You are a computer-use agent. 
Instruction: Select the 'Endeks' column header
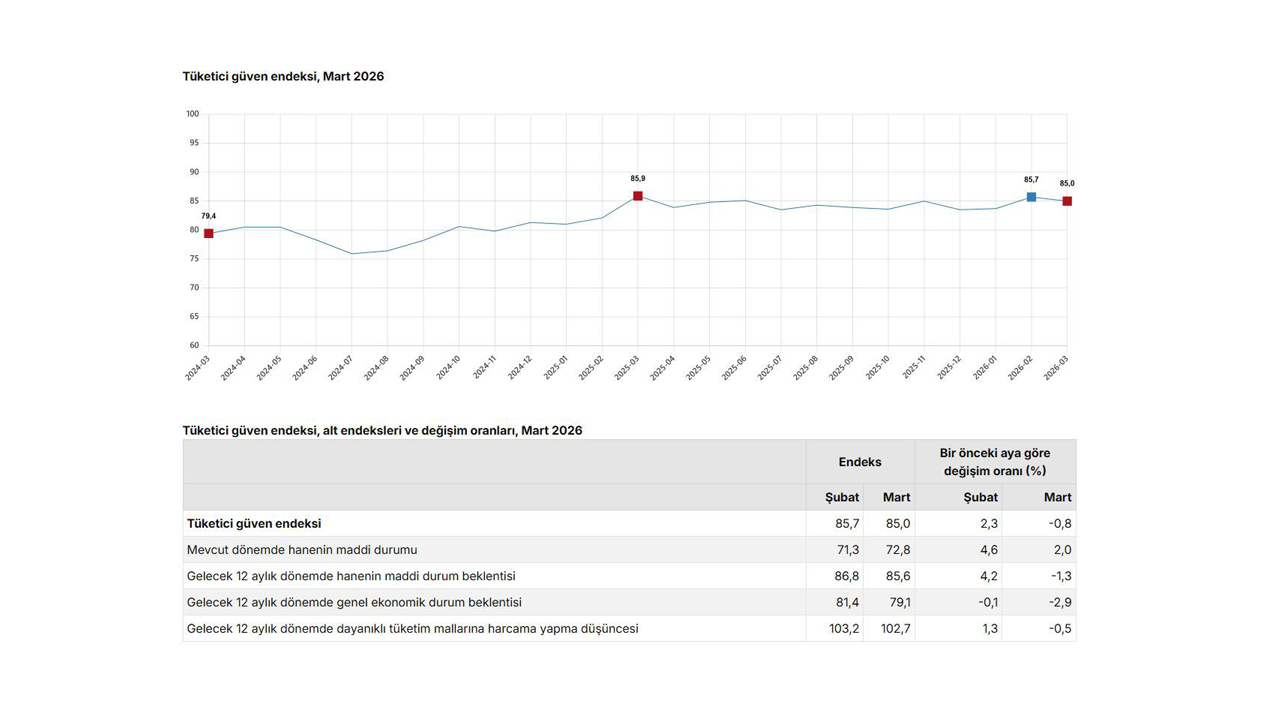click(860, 462)
